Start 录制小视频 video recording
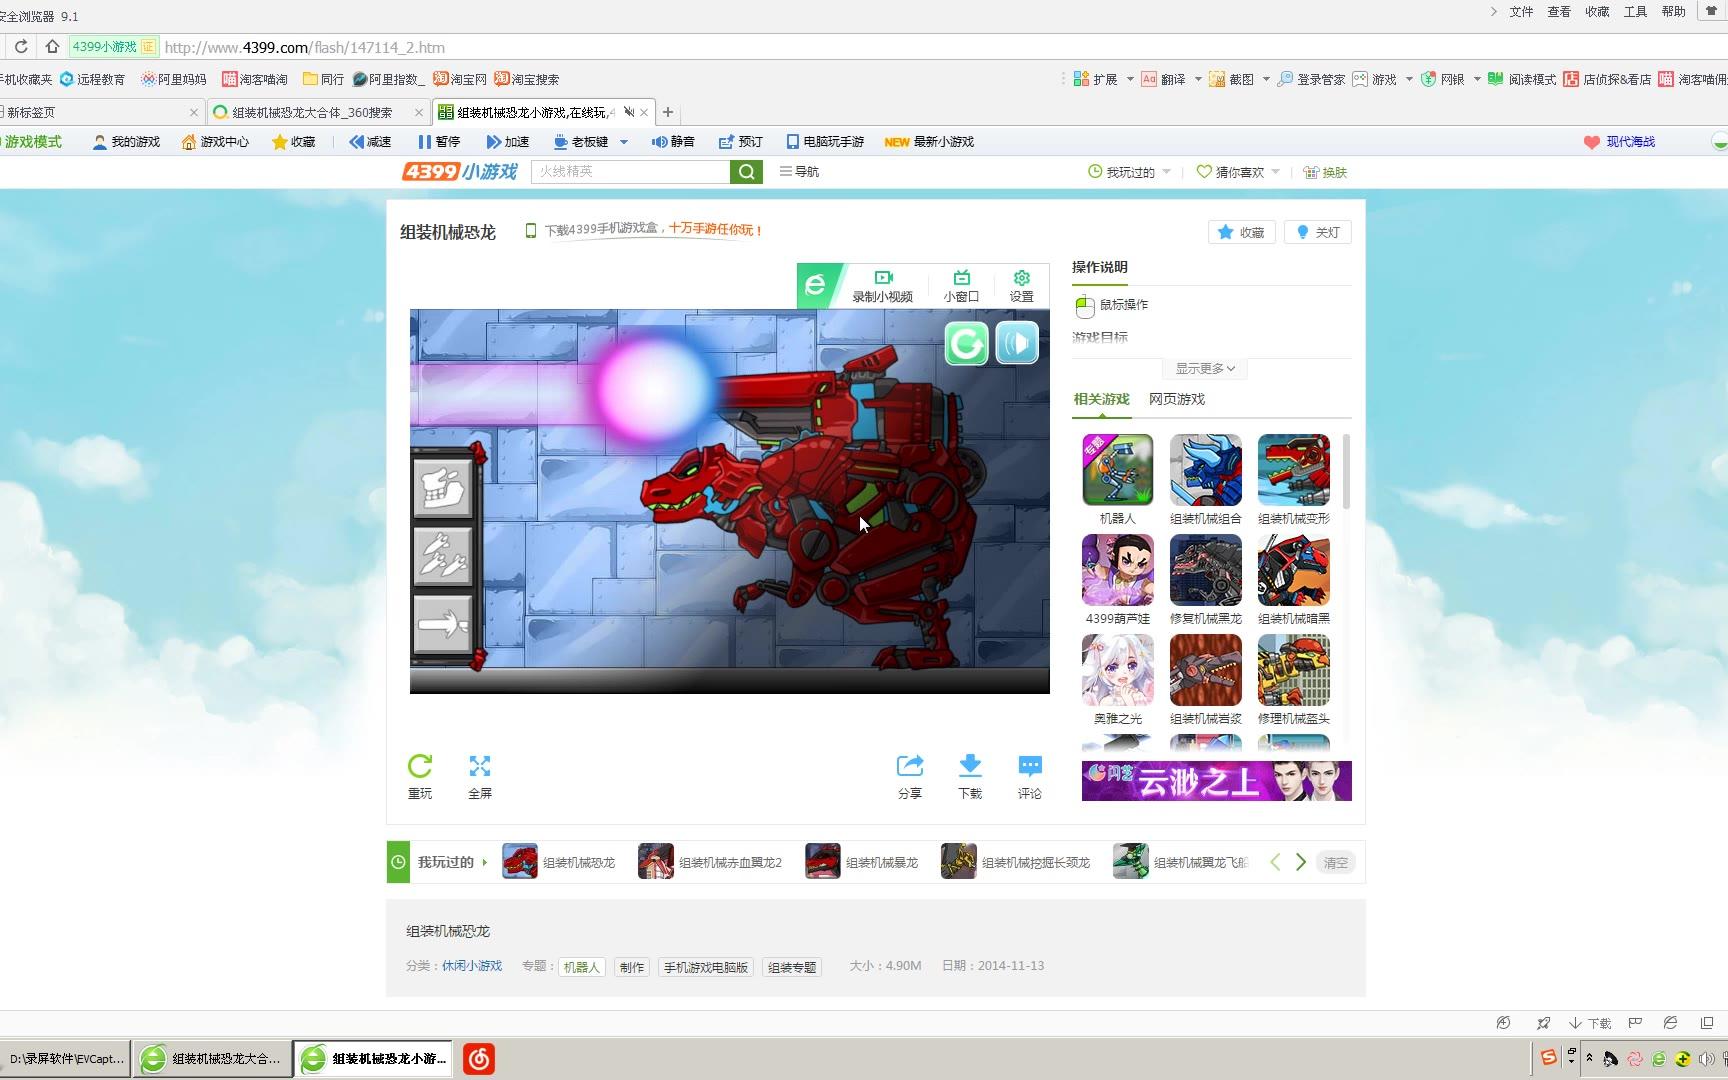The height and width of the screenshot is (1080, 1728). click(883, 286)
